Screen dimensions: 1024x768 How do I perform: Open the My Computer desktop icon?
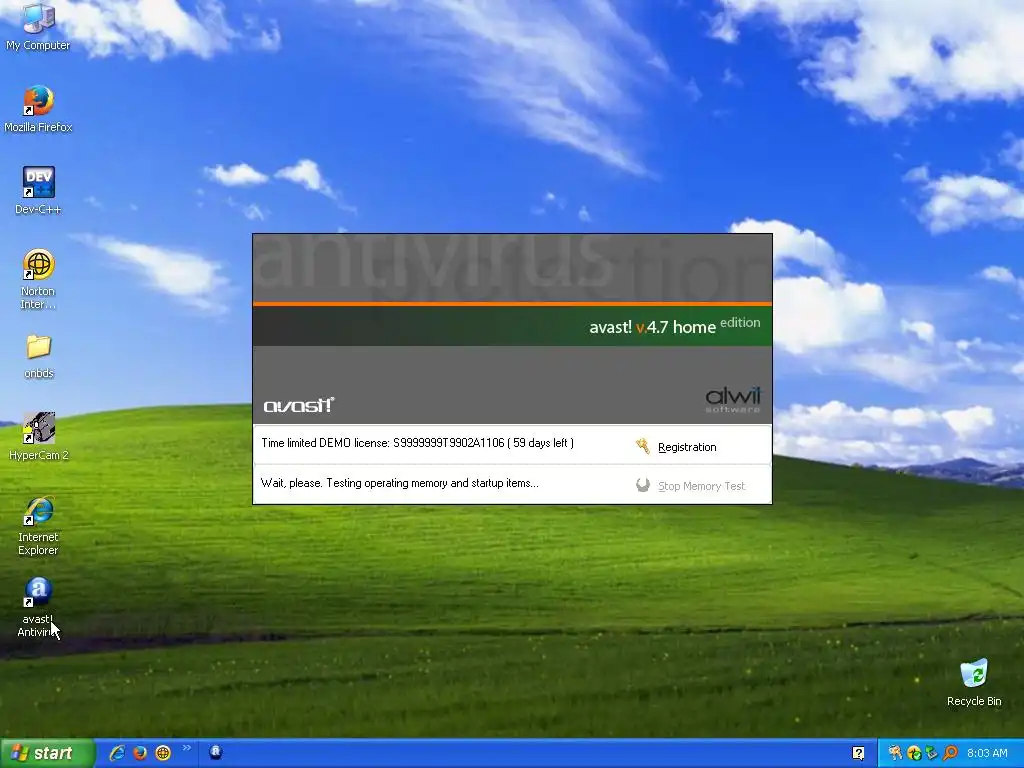click(x=38, y=26)
